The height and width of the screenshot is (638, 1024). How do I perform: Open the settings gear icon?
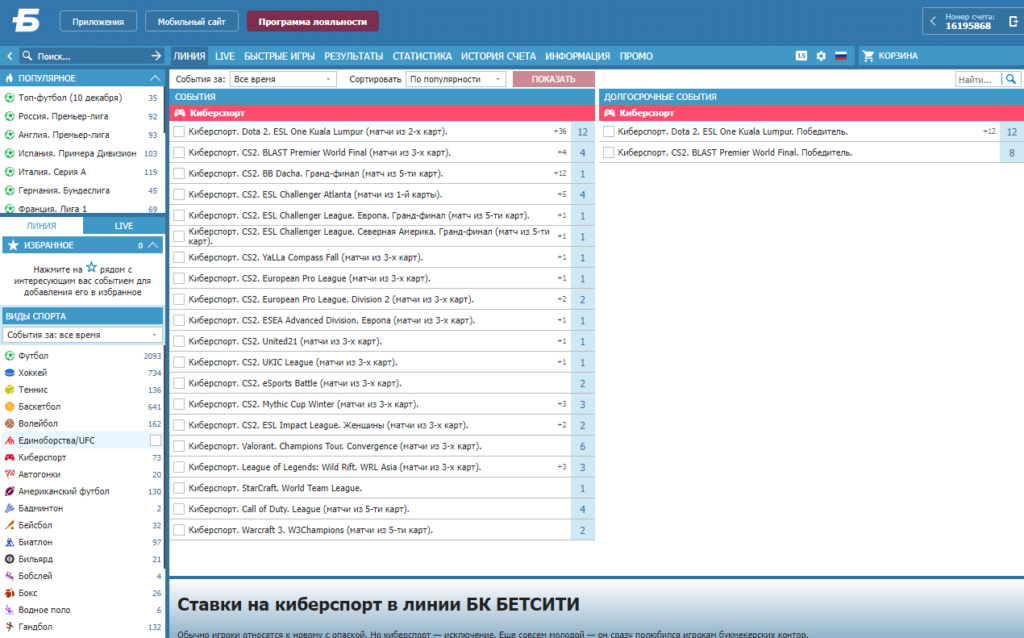[x=821, y=56]
